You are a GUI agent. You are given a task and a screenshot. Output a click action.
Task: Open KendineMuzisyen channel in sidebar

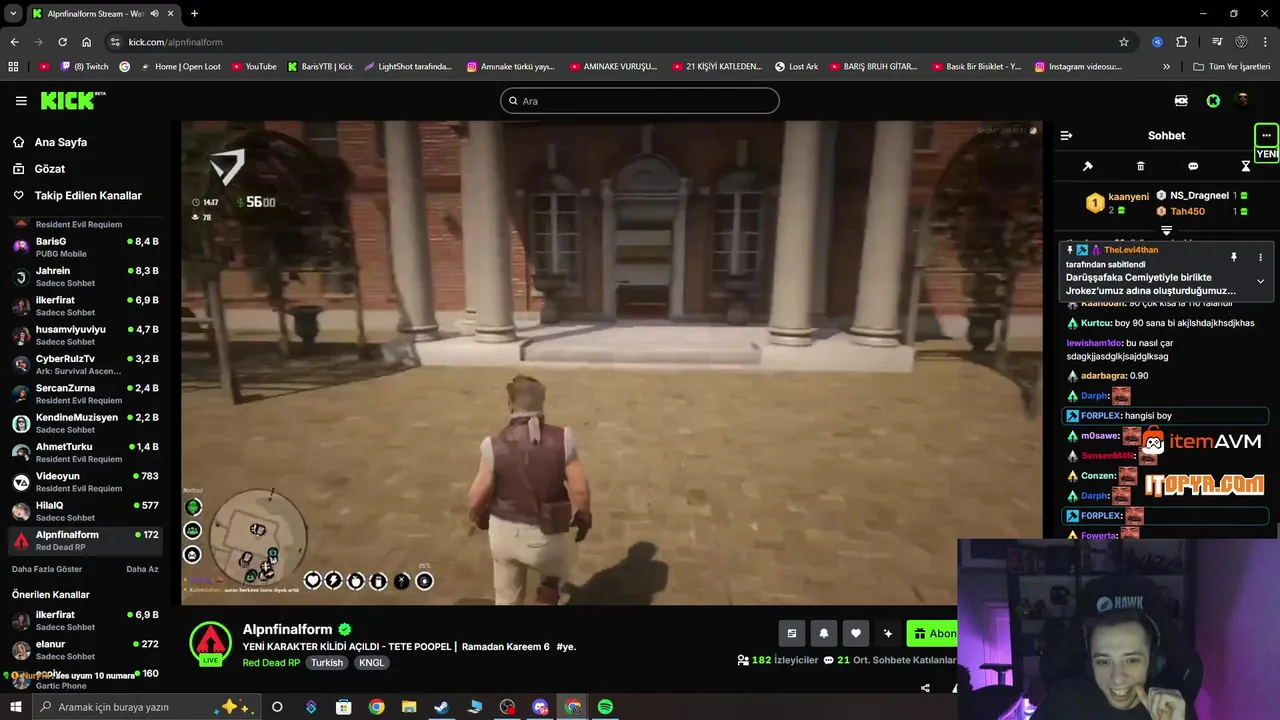point(85,423)
